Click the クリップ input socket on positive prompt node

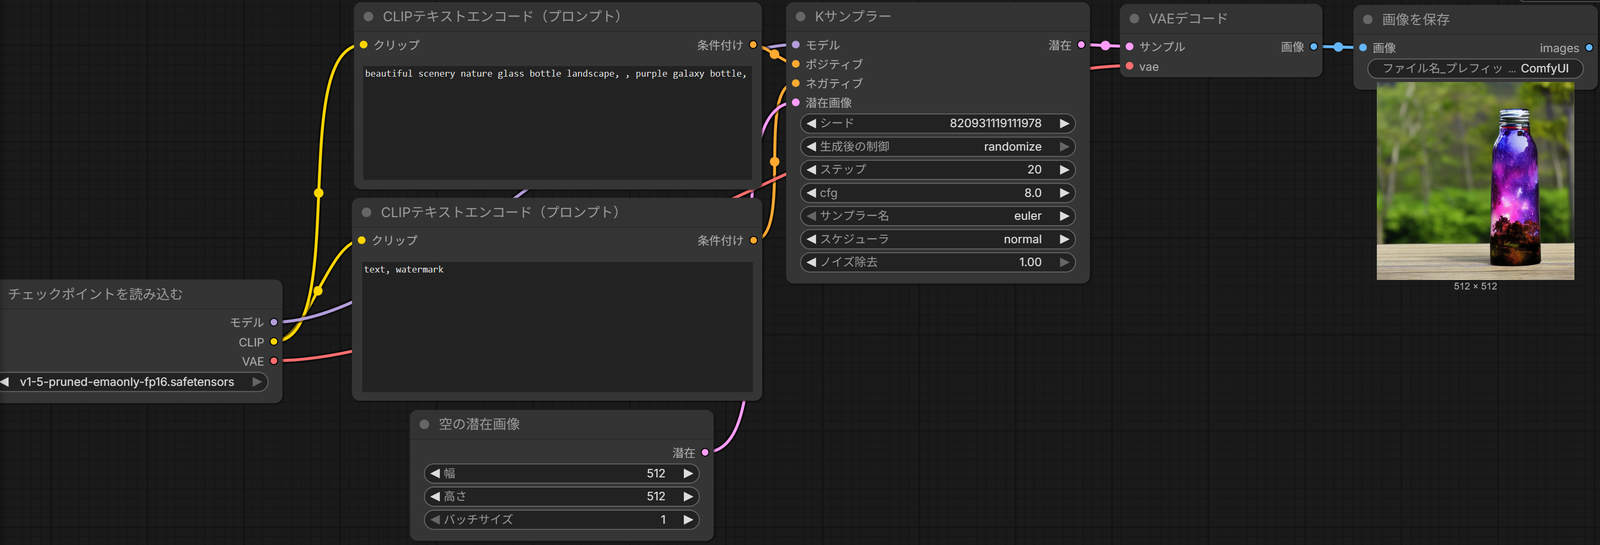[x=364, y=45]
